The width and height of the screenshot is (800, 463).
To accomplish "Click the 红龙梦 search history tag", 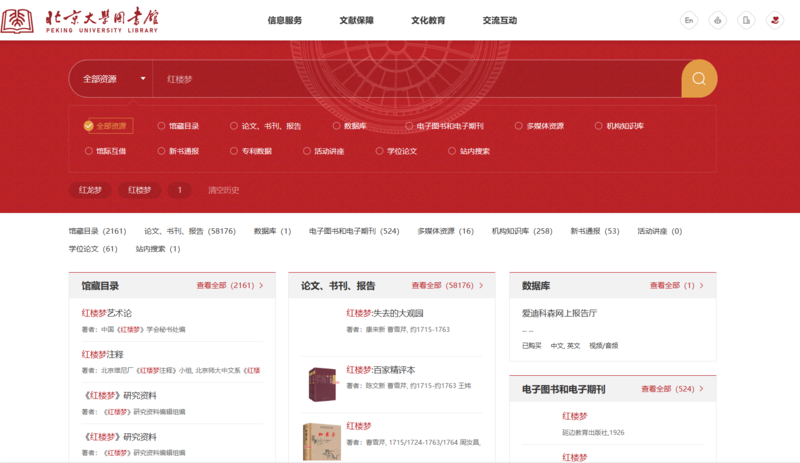I will tap(90, 190).
